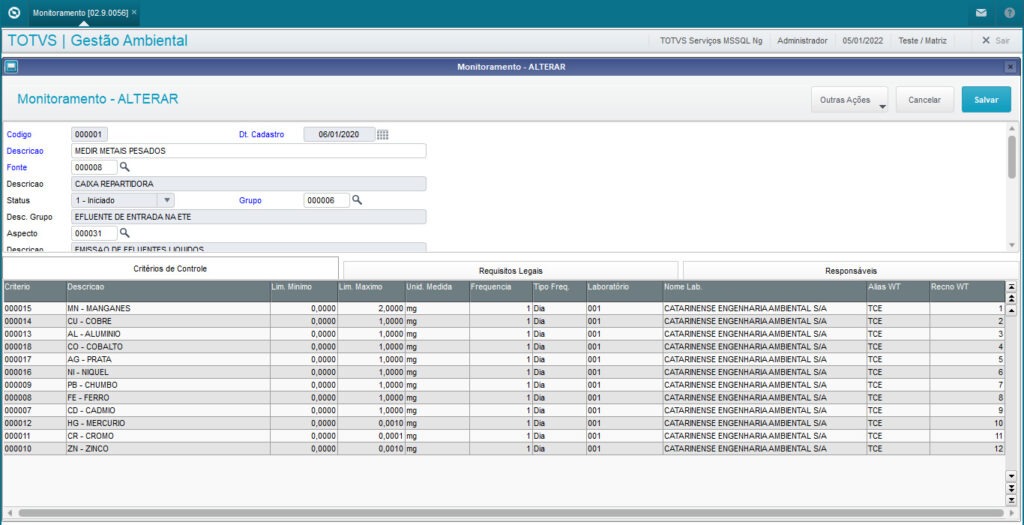Click the 0,0001 Lim. Maximo cell
1024x525 pixels.
[x=371, y=436]
